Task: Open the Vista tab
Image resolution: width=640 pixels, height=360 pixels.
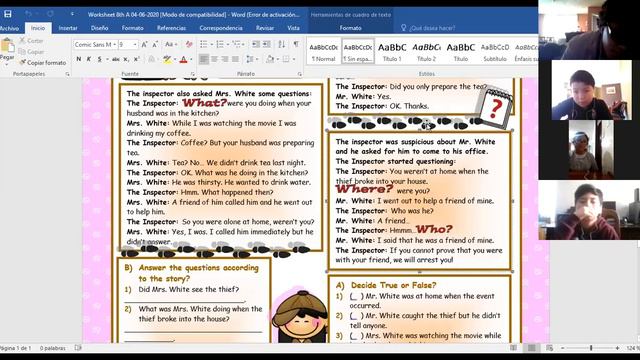Action: tap(293, 28)
